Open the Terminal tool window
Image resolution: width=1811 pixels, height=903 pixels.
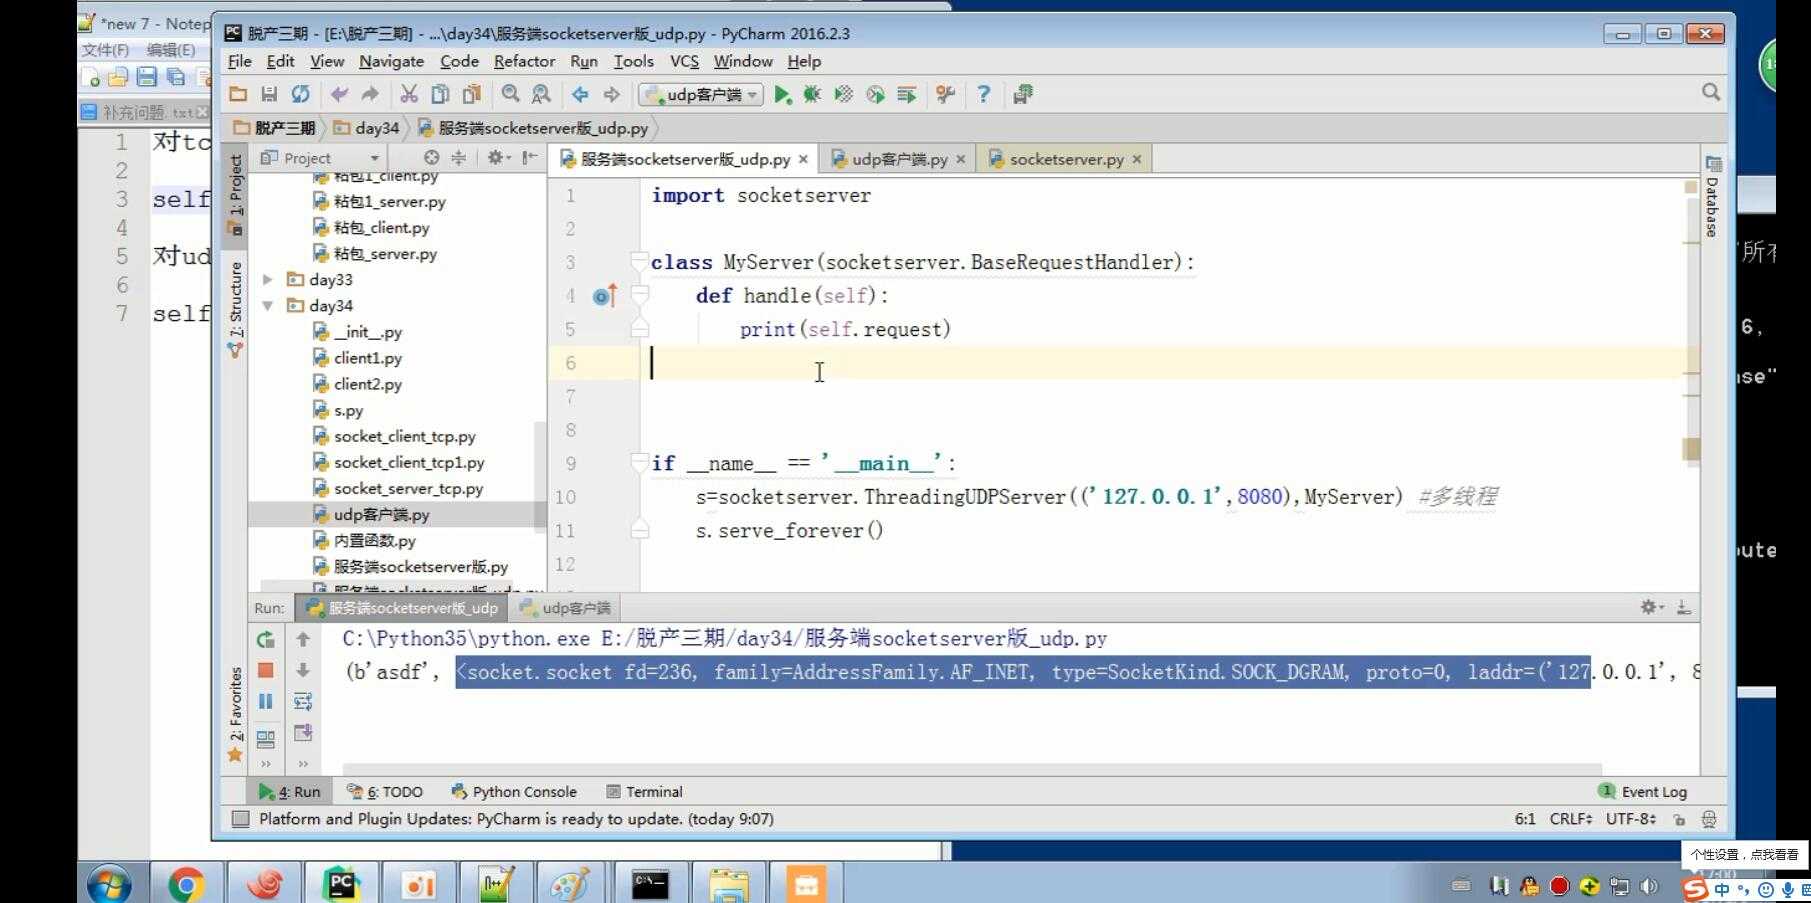[x=644, y=792]
